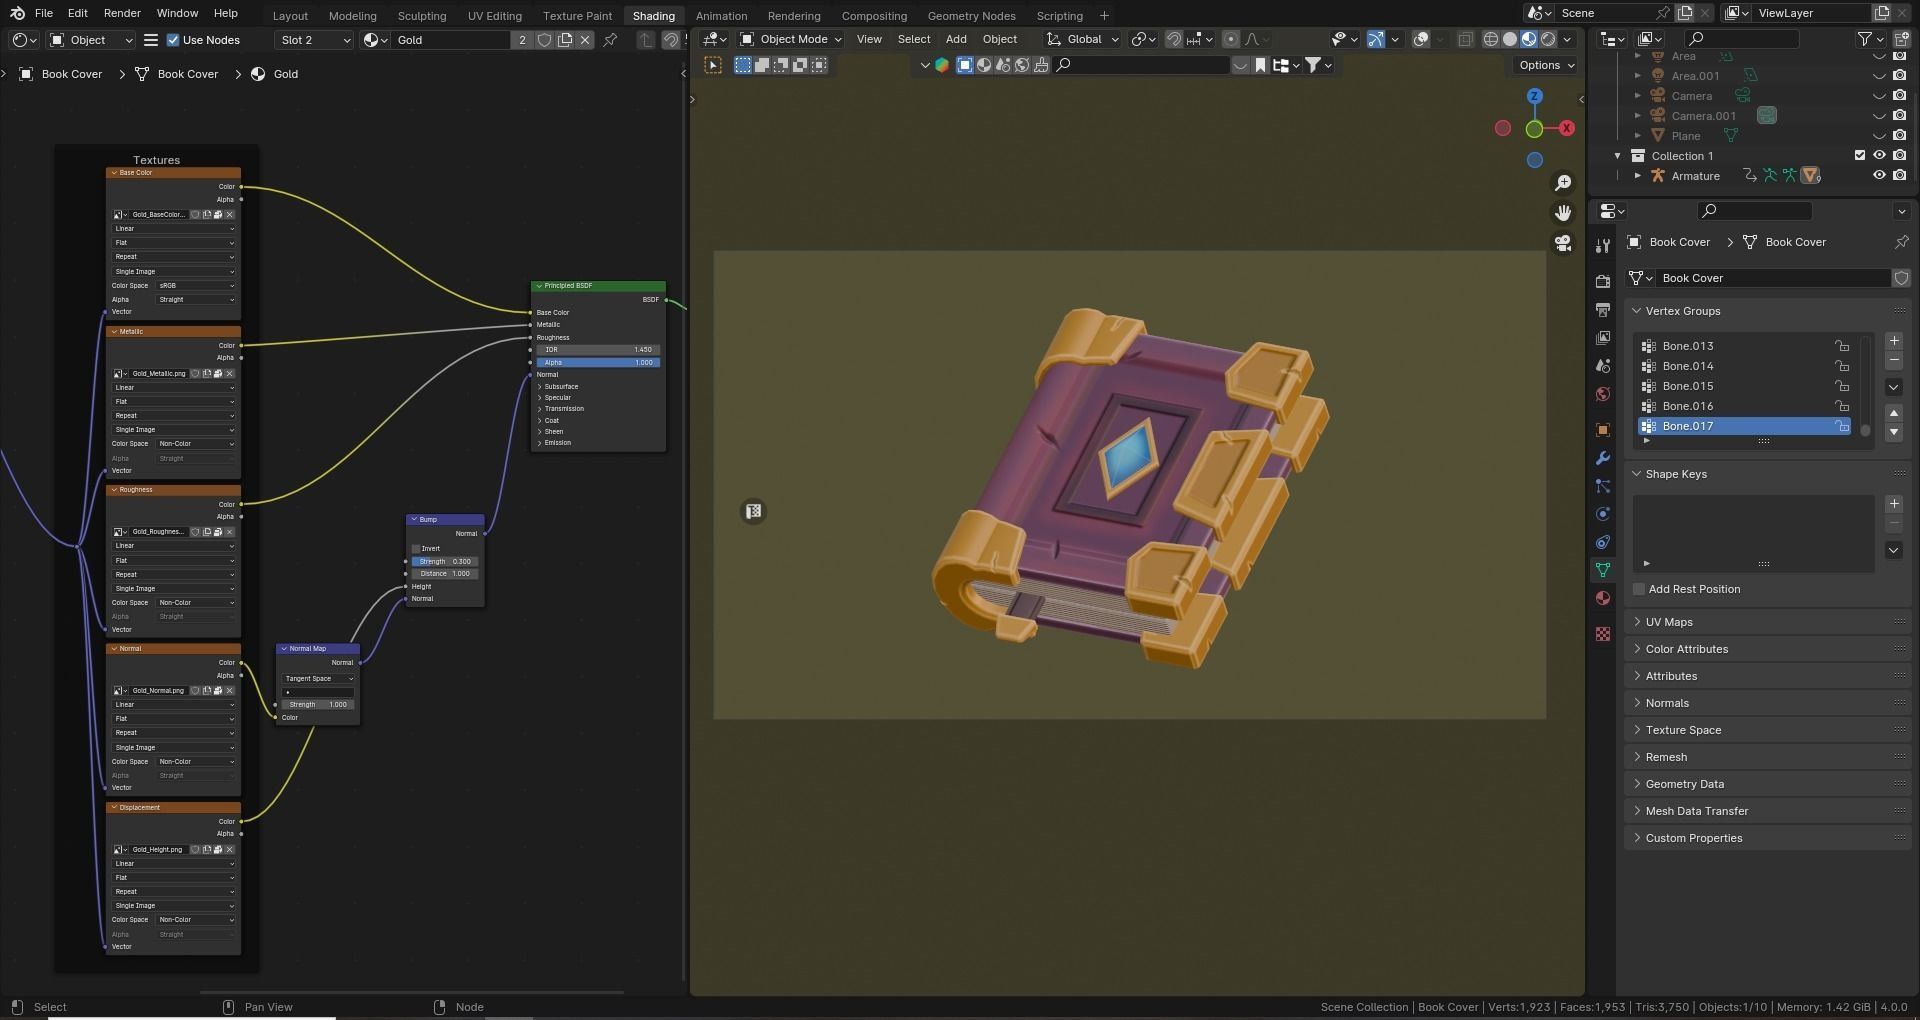Open Tangent Space dropdown on Normal Map
The height and width of the screenshot is (1020, 1920).
[318, 679]
